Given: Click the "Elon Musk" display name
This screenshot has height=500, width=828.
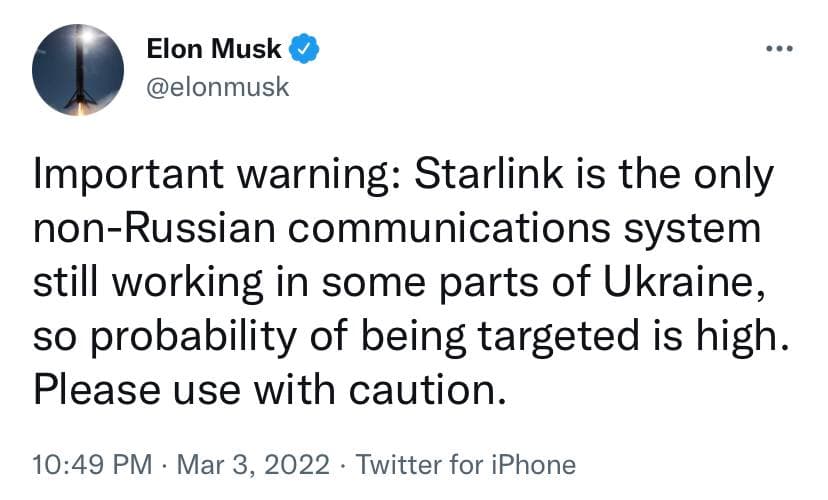Looking at the screenshot, I should pyautogui.click(x=214, y=49).
